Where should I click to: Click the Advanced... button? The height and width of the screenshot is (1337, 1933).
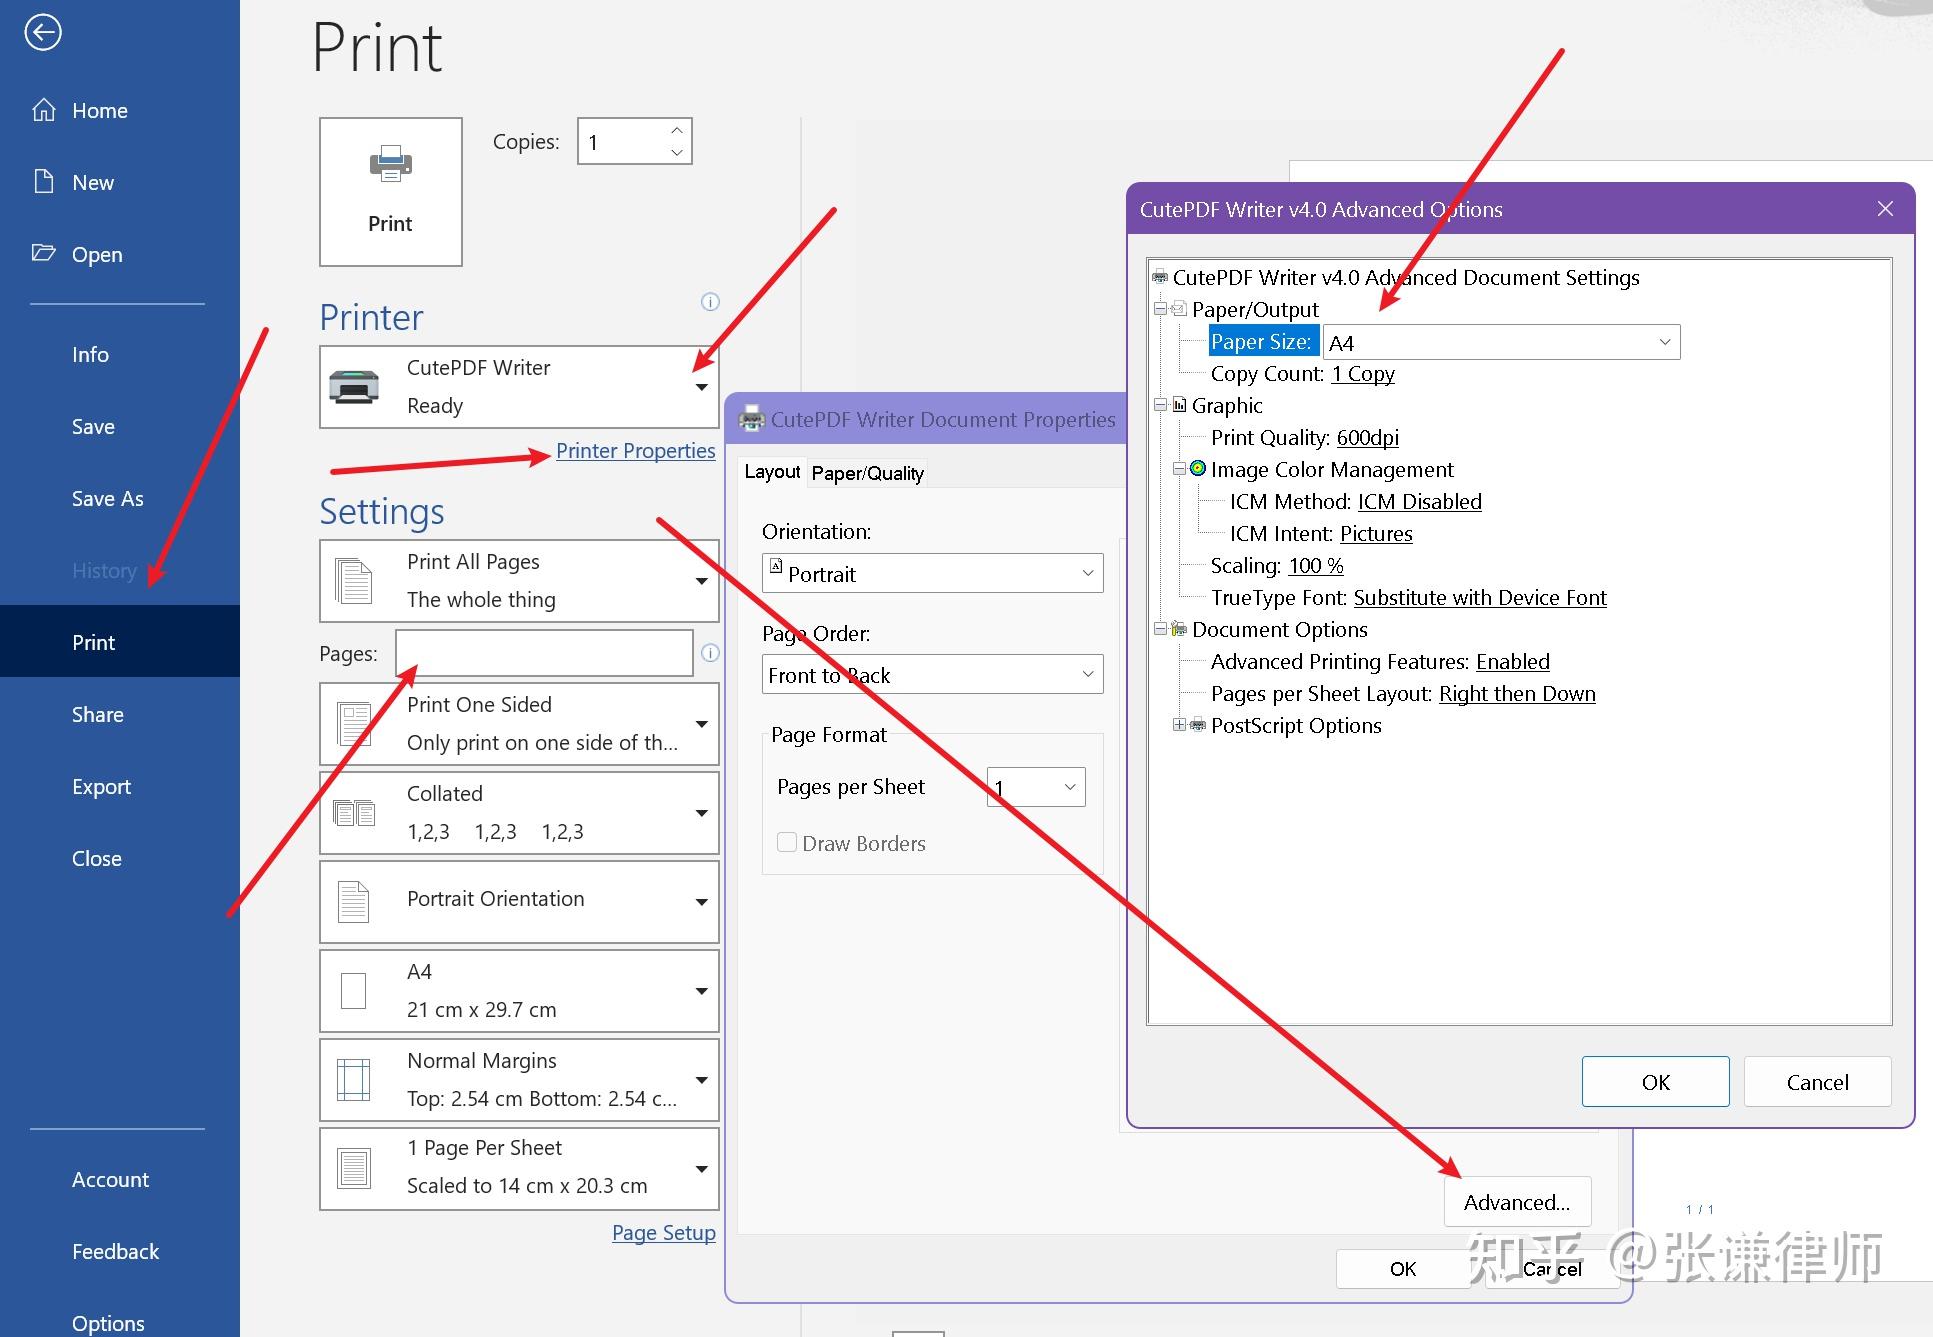pos(1517,1202)
